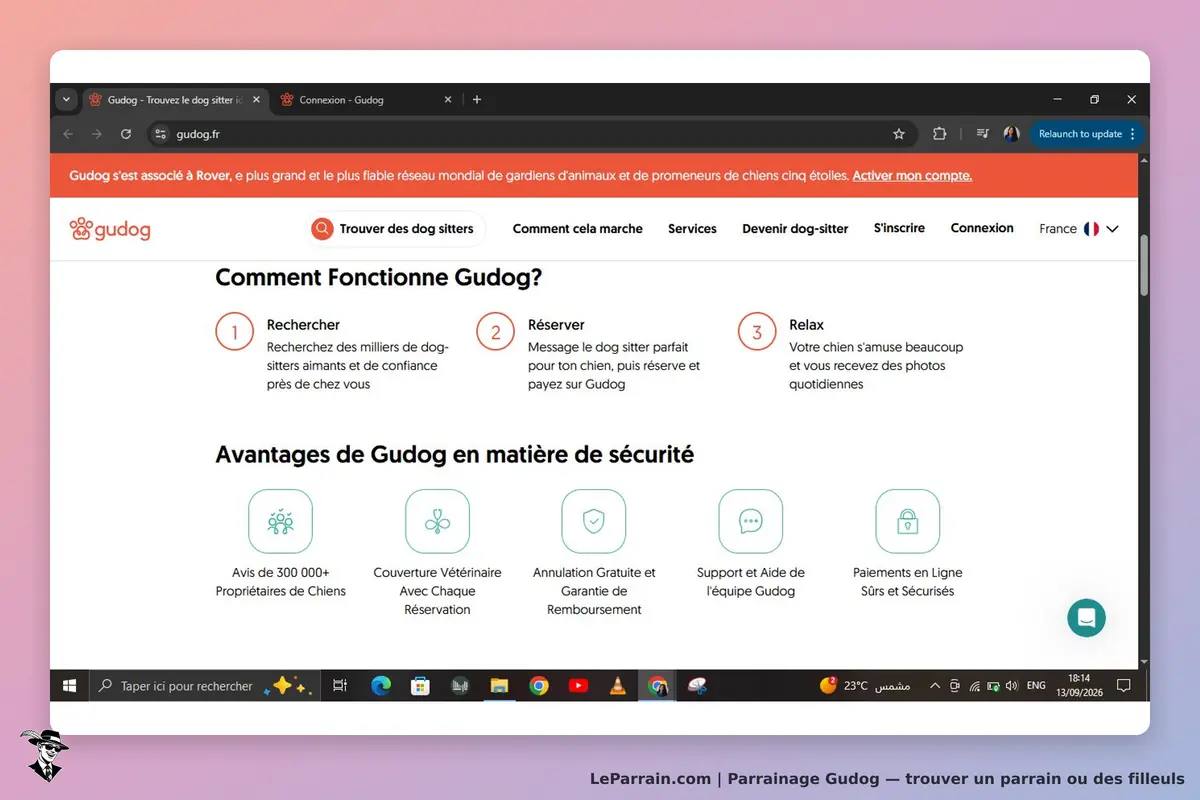Open YouTube app from taskbar

coord(578,686)
